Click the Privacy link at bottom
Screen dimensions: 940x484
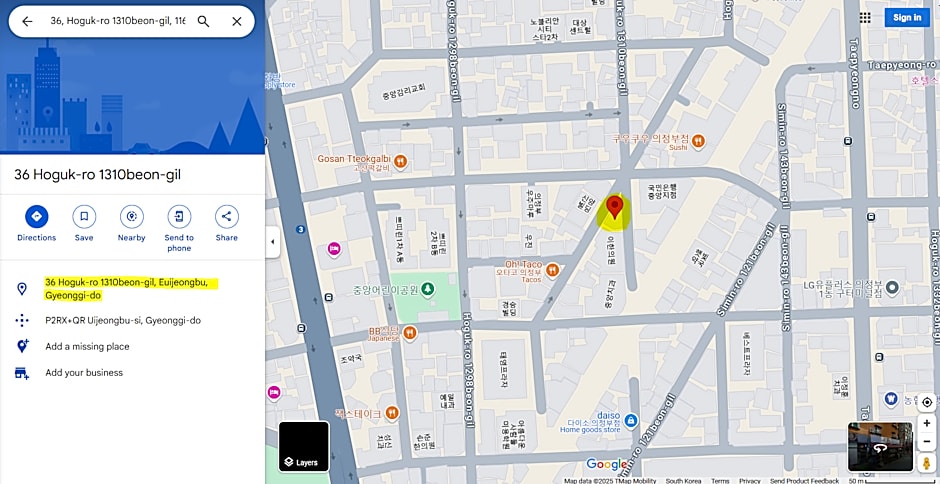click(x=749, y=480)
